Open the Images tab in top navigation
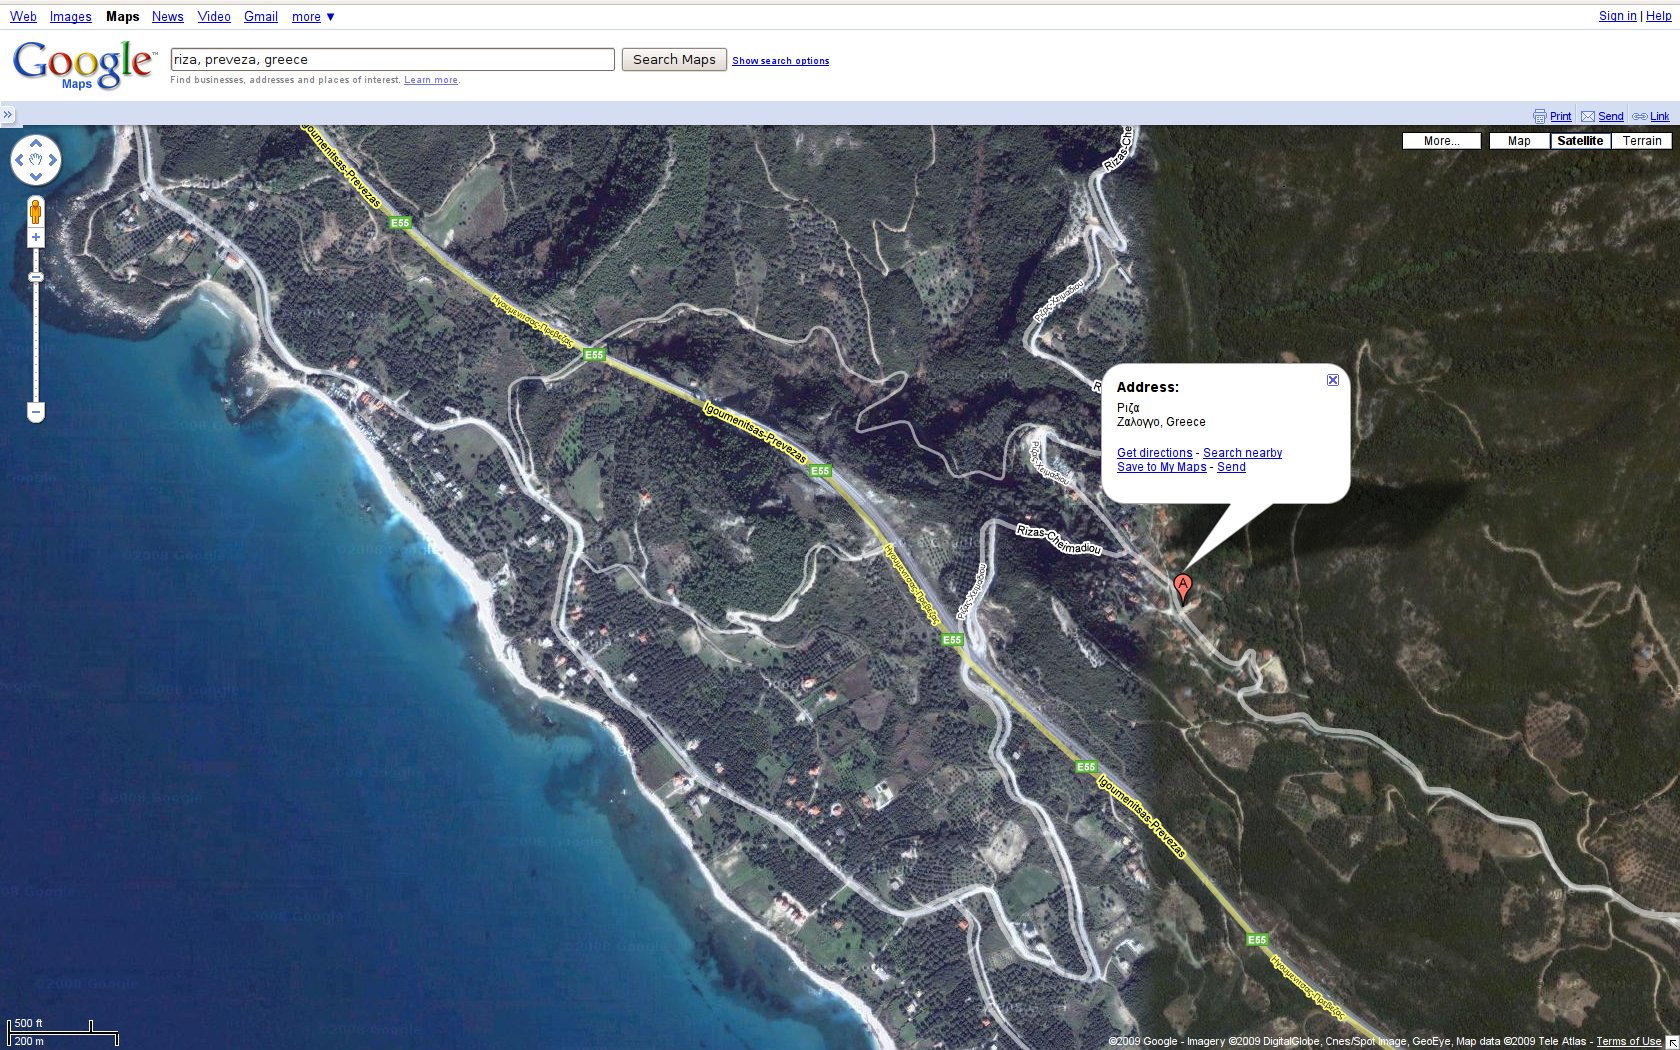1680x1050 pixels. click(x=70, y=17)
